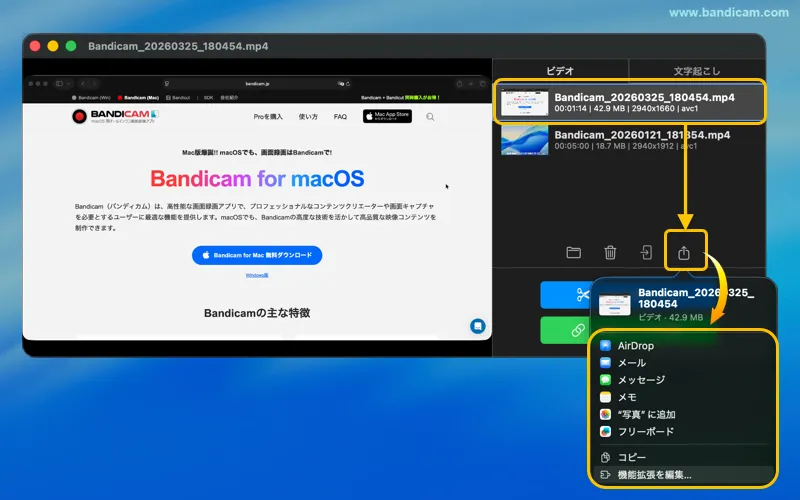Click the blue chat bubble icon in the preview
Screen dimensions: 800x500
click(x=478, y=326)
